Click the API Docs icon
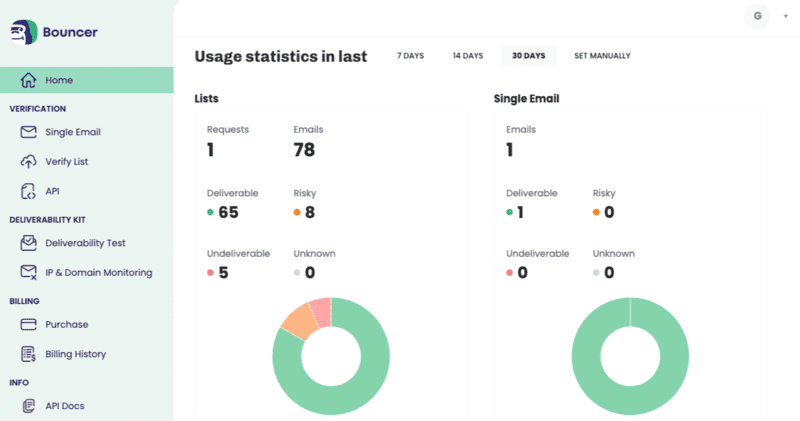Screen dimensions: 800x421 [x=28, y=405]
